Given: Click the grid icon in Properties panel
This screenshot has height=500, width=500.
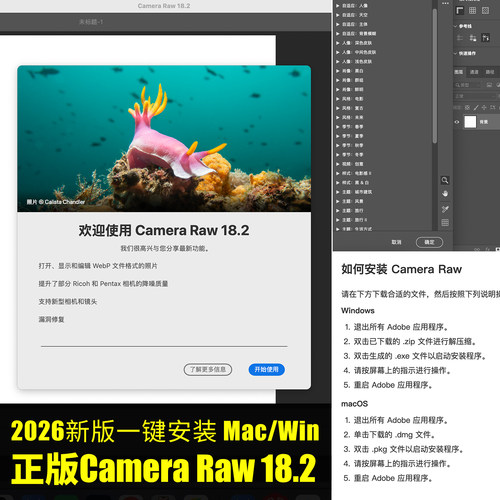Looking at the screenshot, I should [472, 10].
